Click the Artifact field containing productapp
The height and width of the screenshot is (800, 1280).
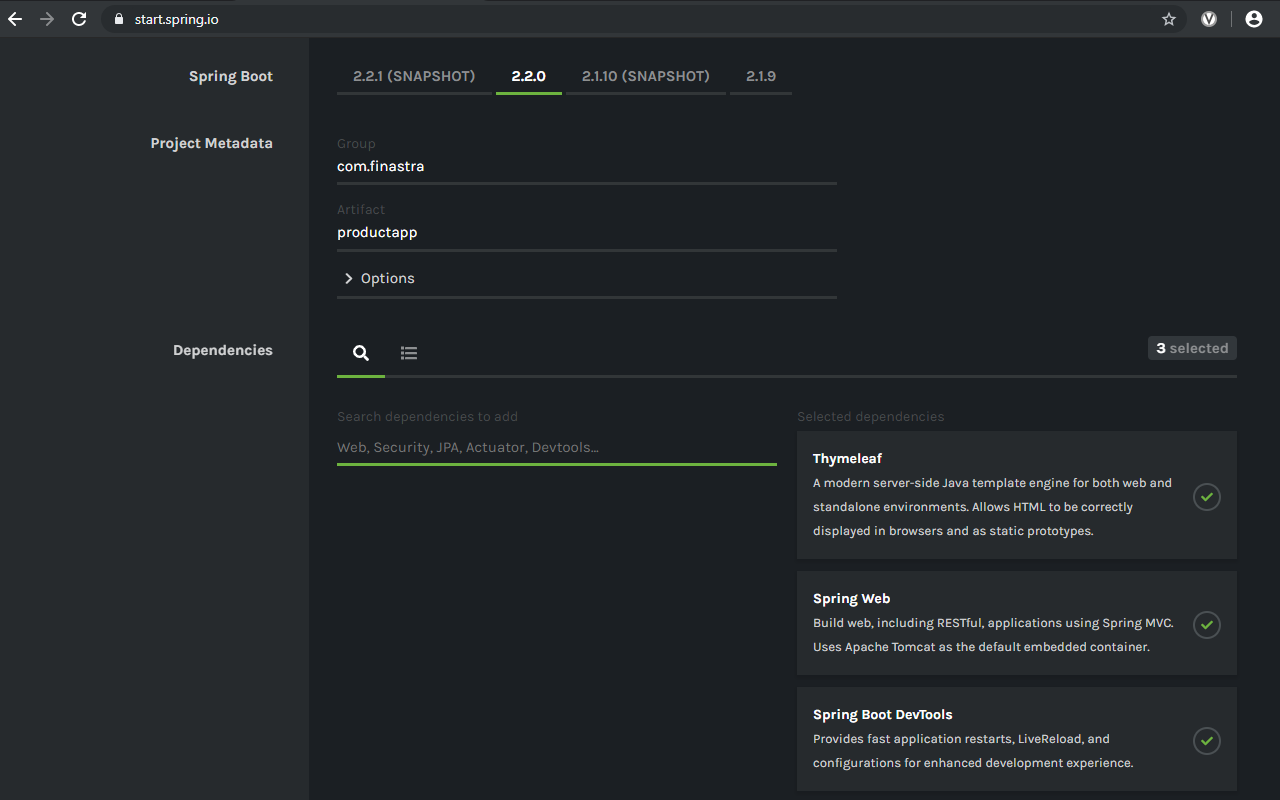587,232
